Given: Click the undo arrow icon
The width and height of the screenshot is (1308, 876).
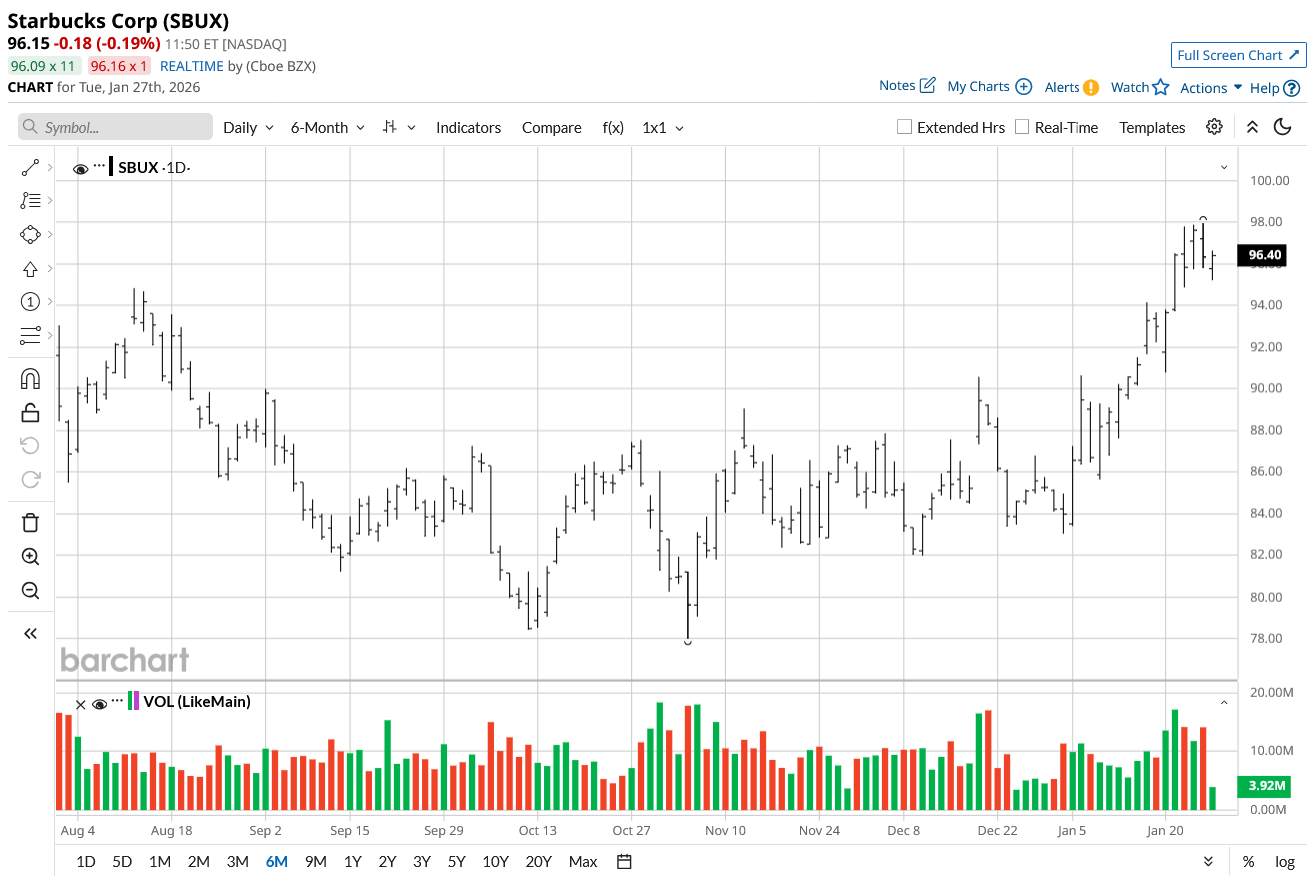Looking at the screenshot, I should 30,446.
